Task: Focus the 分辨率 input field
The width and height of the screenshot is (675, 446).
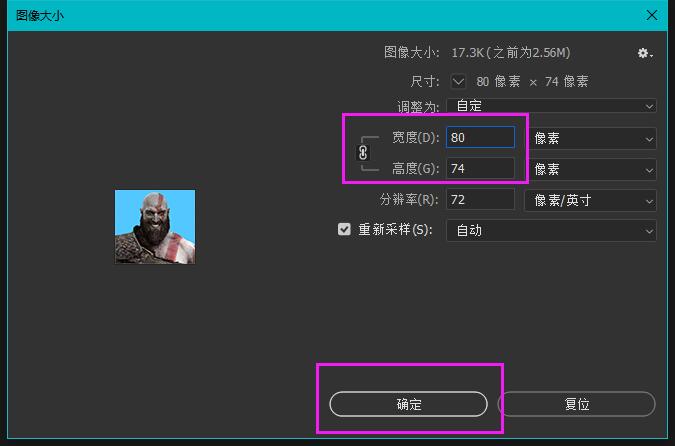Action: (480, 199)
